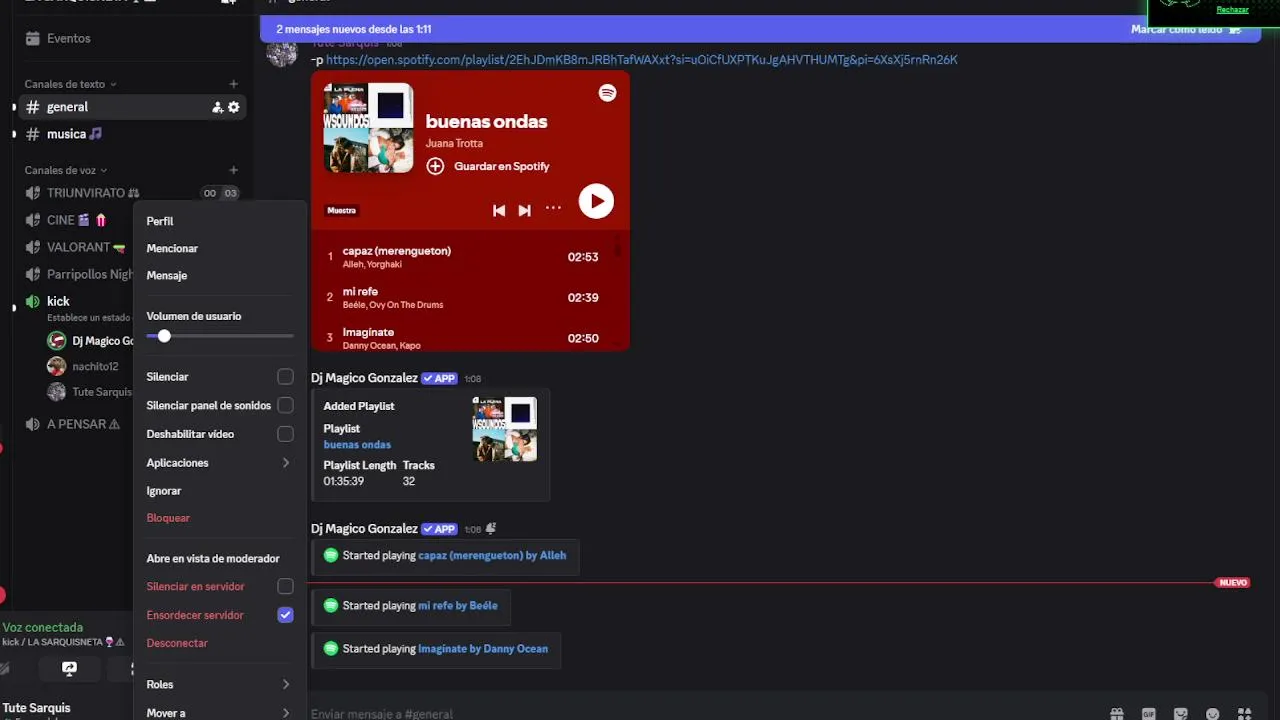
Task: Click Guardar en Spotify text button
Action: point(502,166)
